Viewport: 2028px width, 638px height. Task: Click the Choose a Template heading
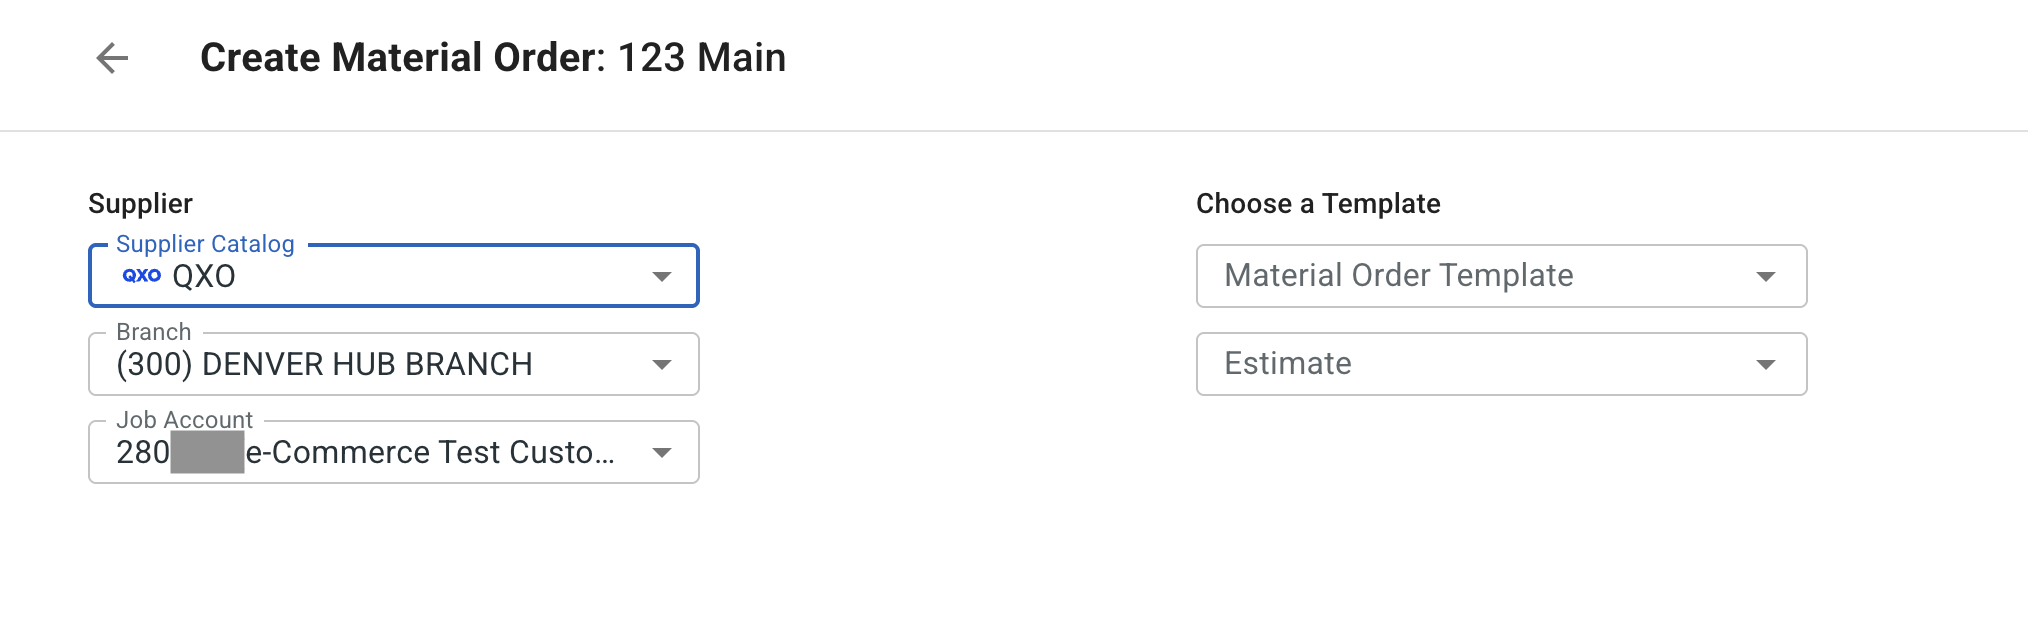pyautogui.click(x=1318, y=204)
